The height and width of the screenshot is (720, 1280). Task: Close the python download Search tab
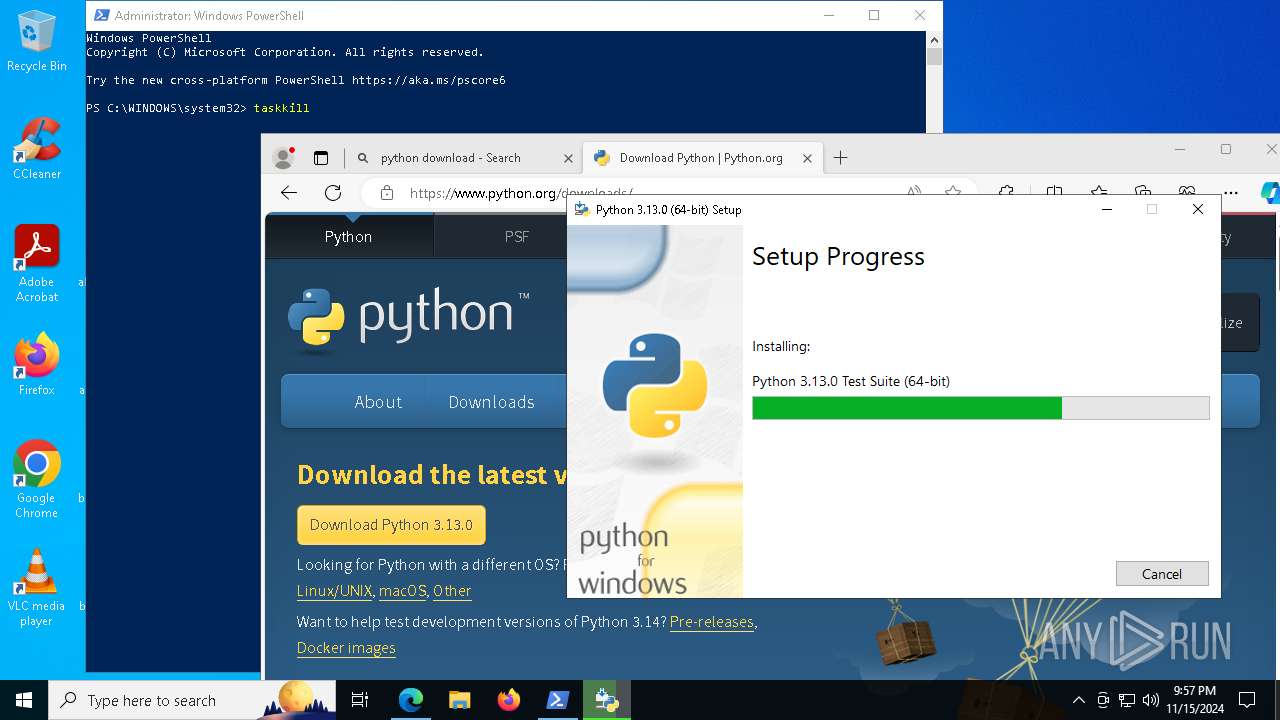tap(568, 158)
